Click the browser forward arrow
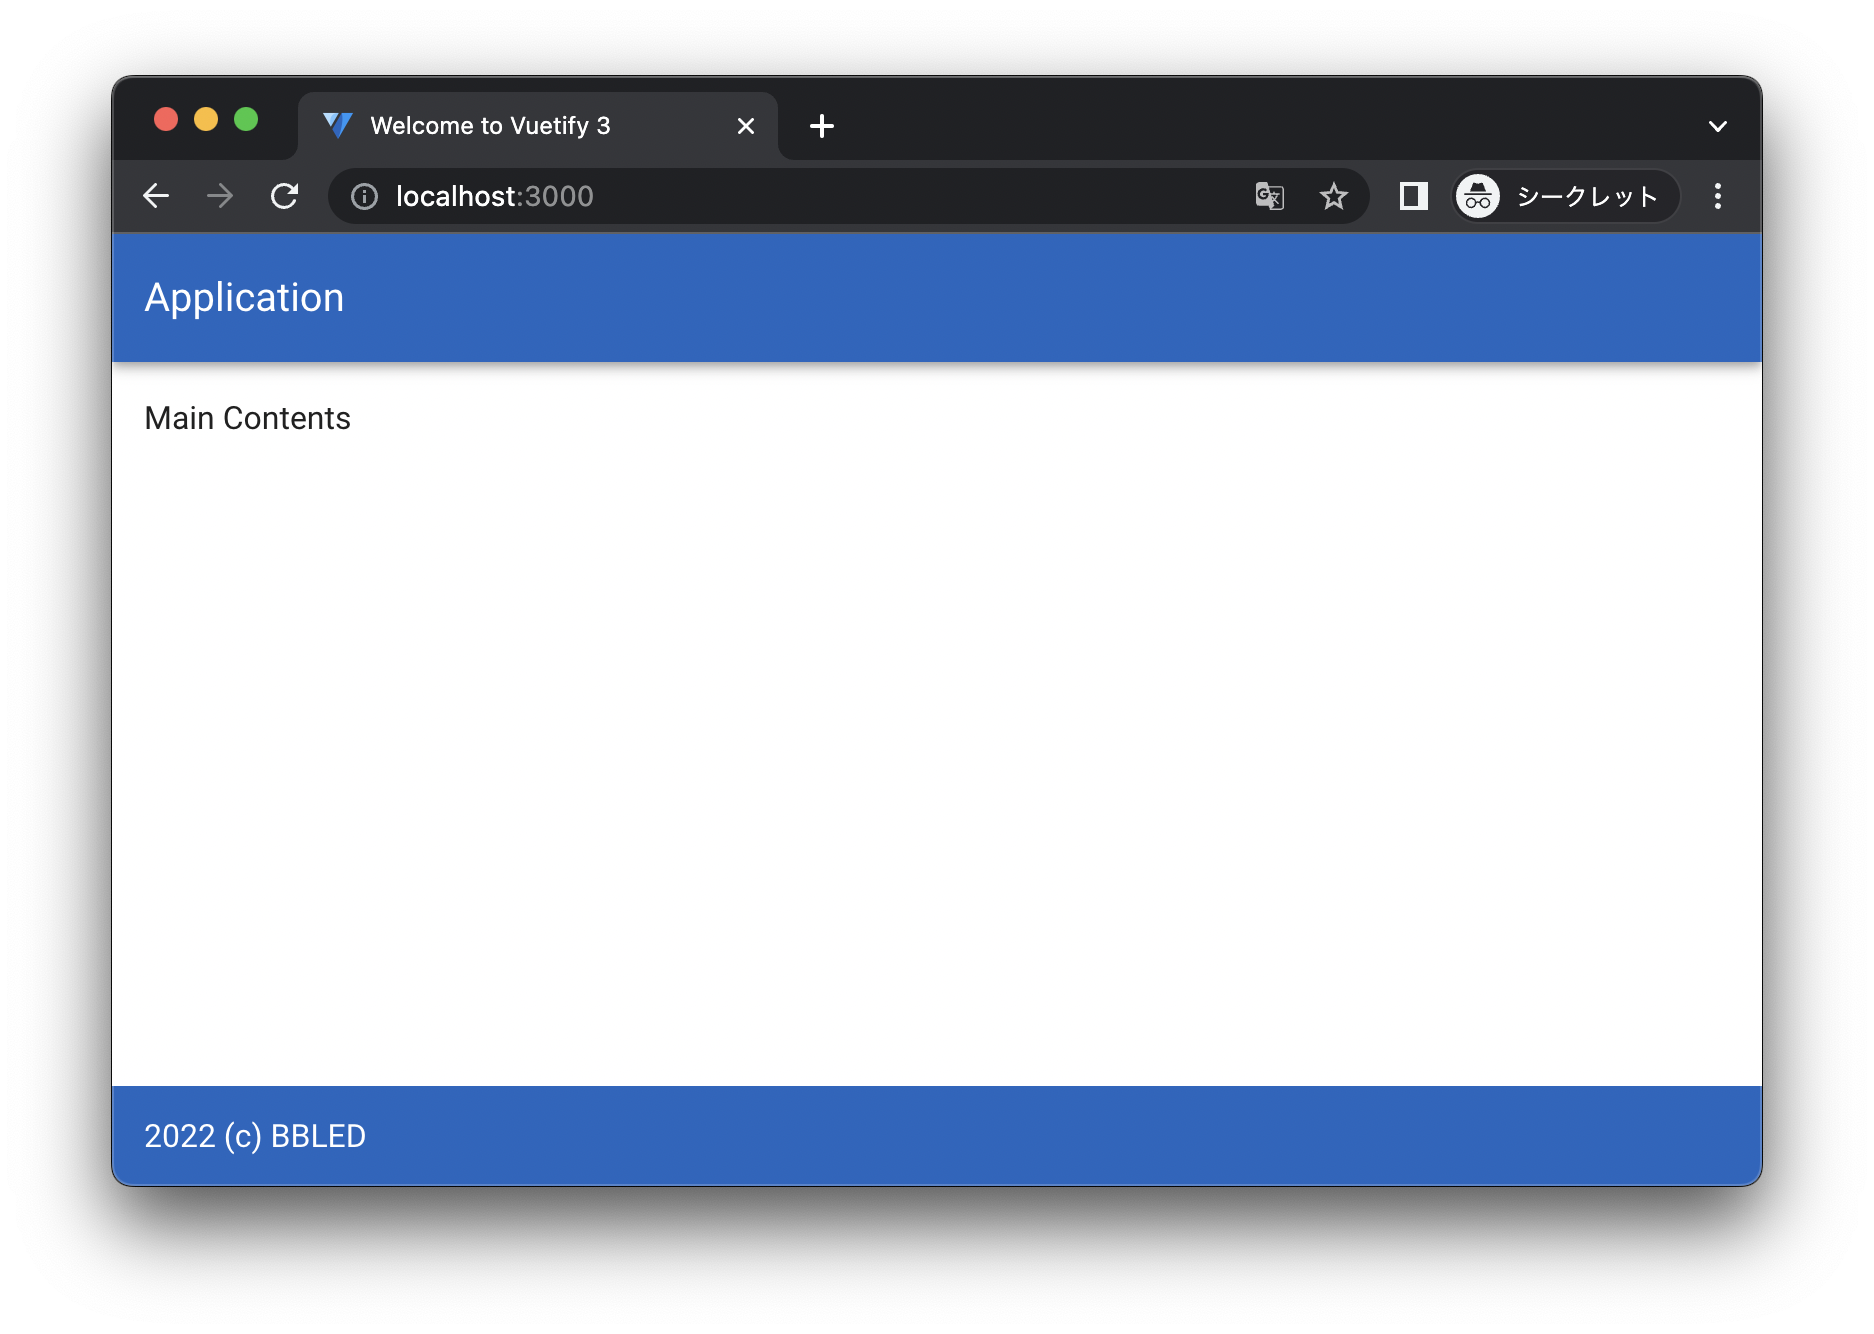The height and width of the screenshot is (1334, 1874). tap(220, 196)
